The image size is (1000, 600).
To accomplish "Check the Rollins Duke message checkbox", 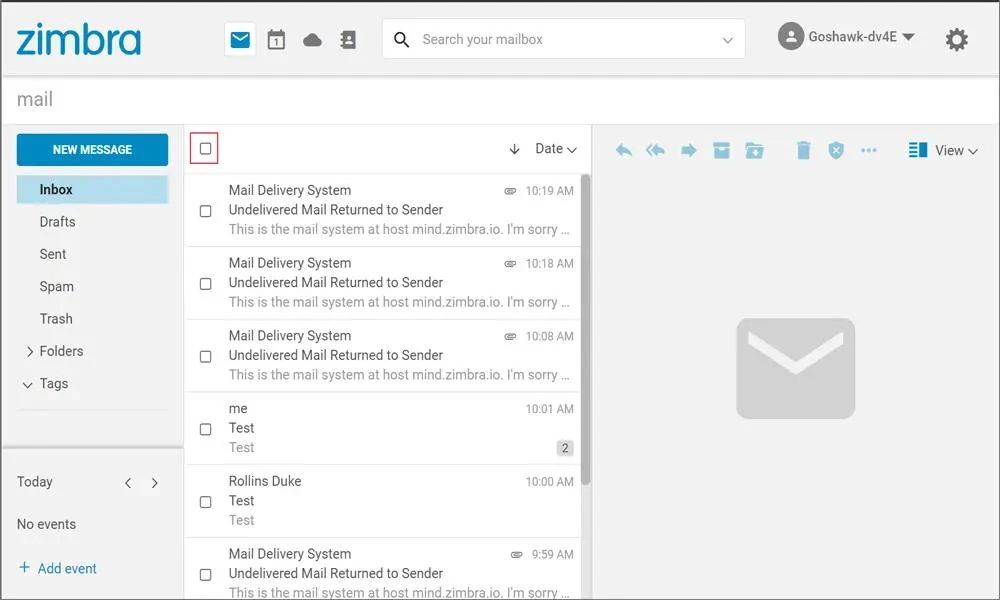I will click(x=205, y=502).
